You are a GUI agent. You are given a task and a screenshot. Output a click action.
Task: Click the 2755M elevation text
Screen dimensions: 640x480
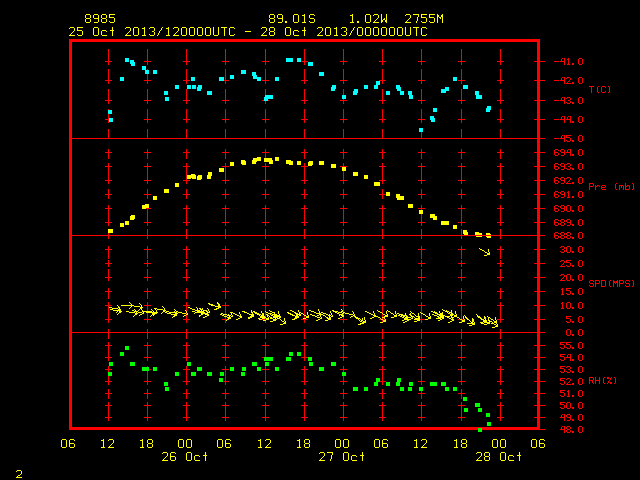tap(424, 19)
